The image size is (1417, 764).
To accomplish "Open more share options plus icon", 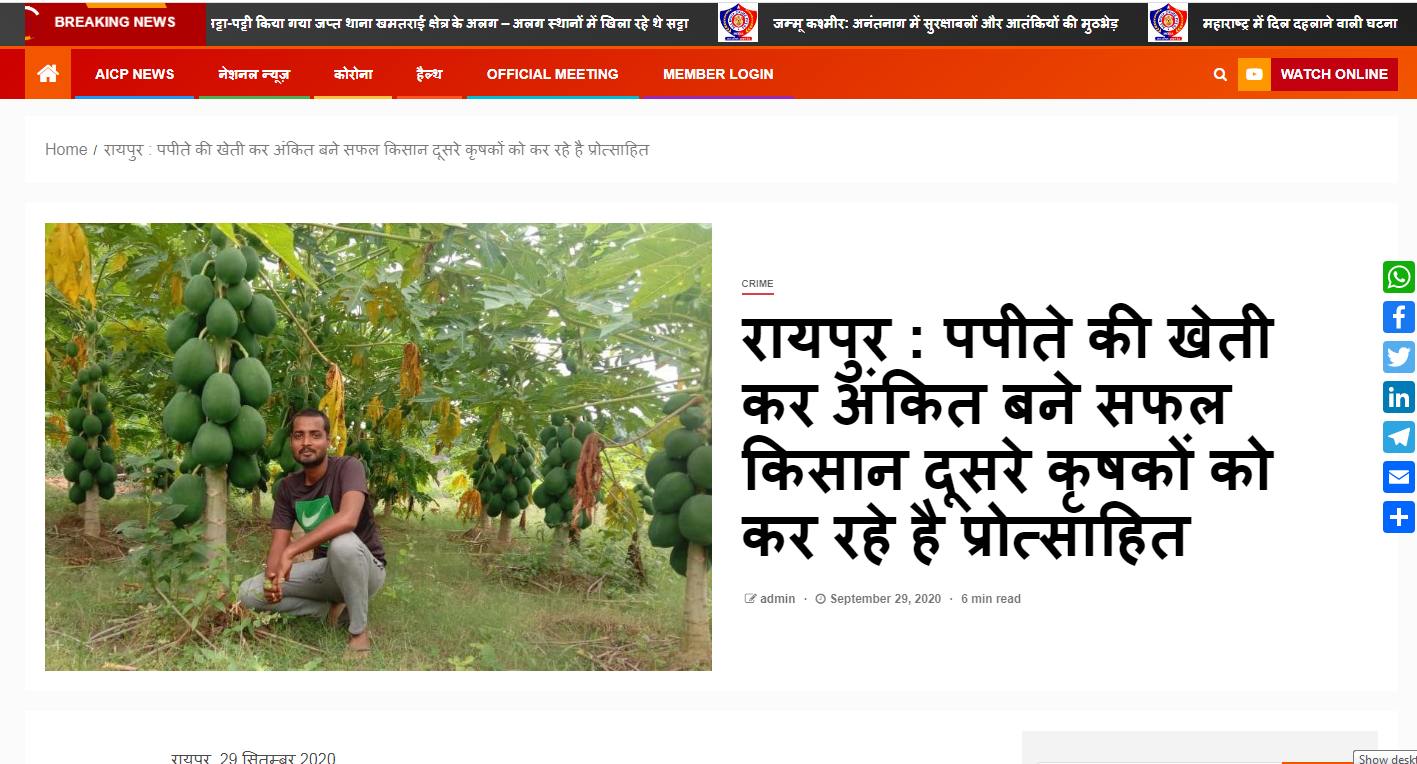I will 1399,517.
